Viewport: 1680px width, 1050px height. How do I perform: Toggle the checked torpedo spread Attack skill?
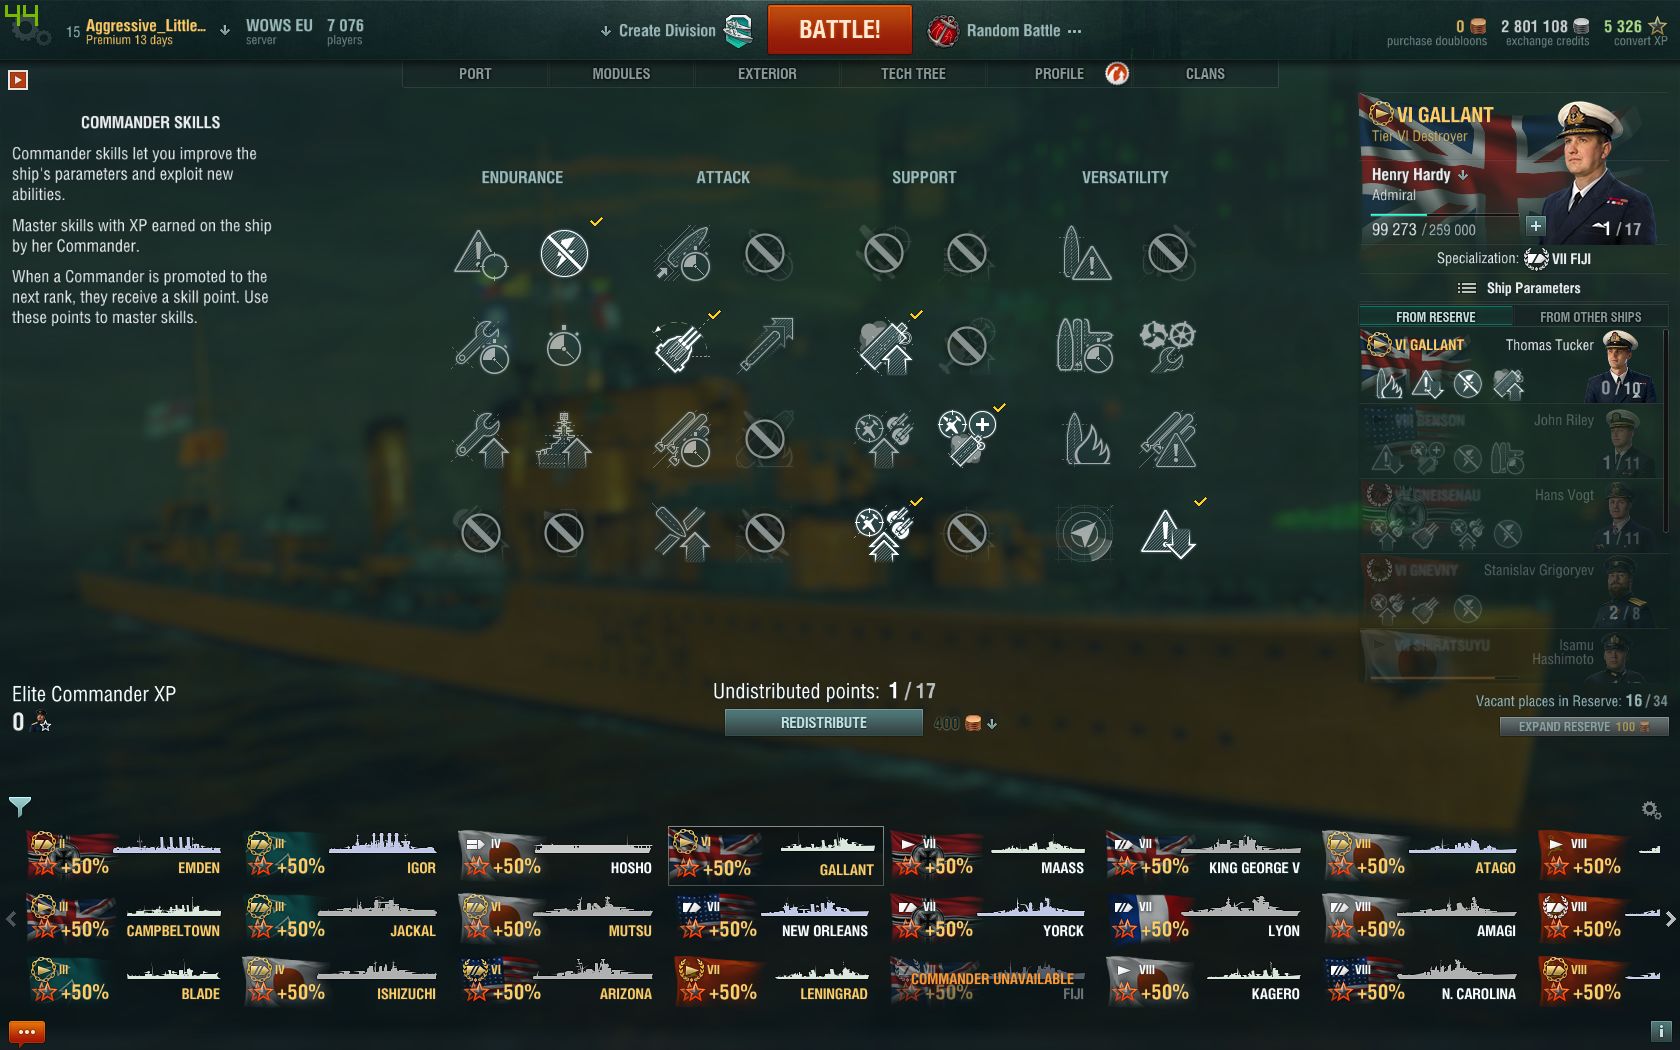pyautogui.click(x=683, y=346)
